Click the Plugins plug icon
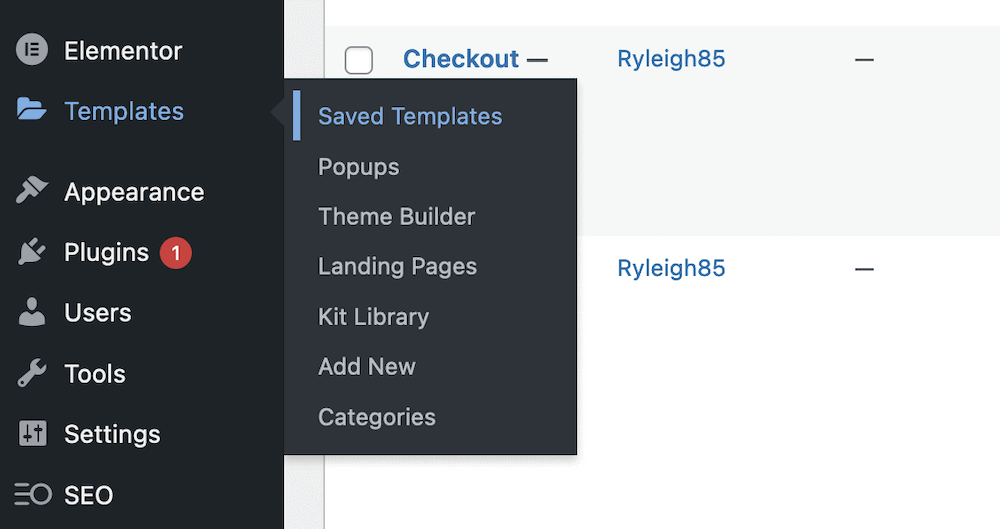Image resolution: width=1000 pixels, height=529 pixels. click(32, 251)
